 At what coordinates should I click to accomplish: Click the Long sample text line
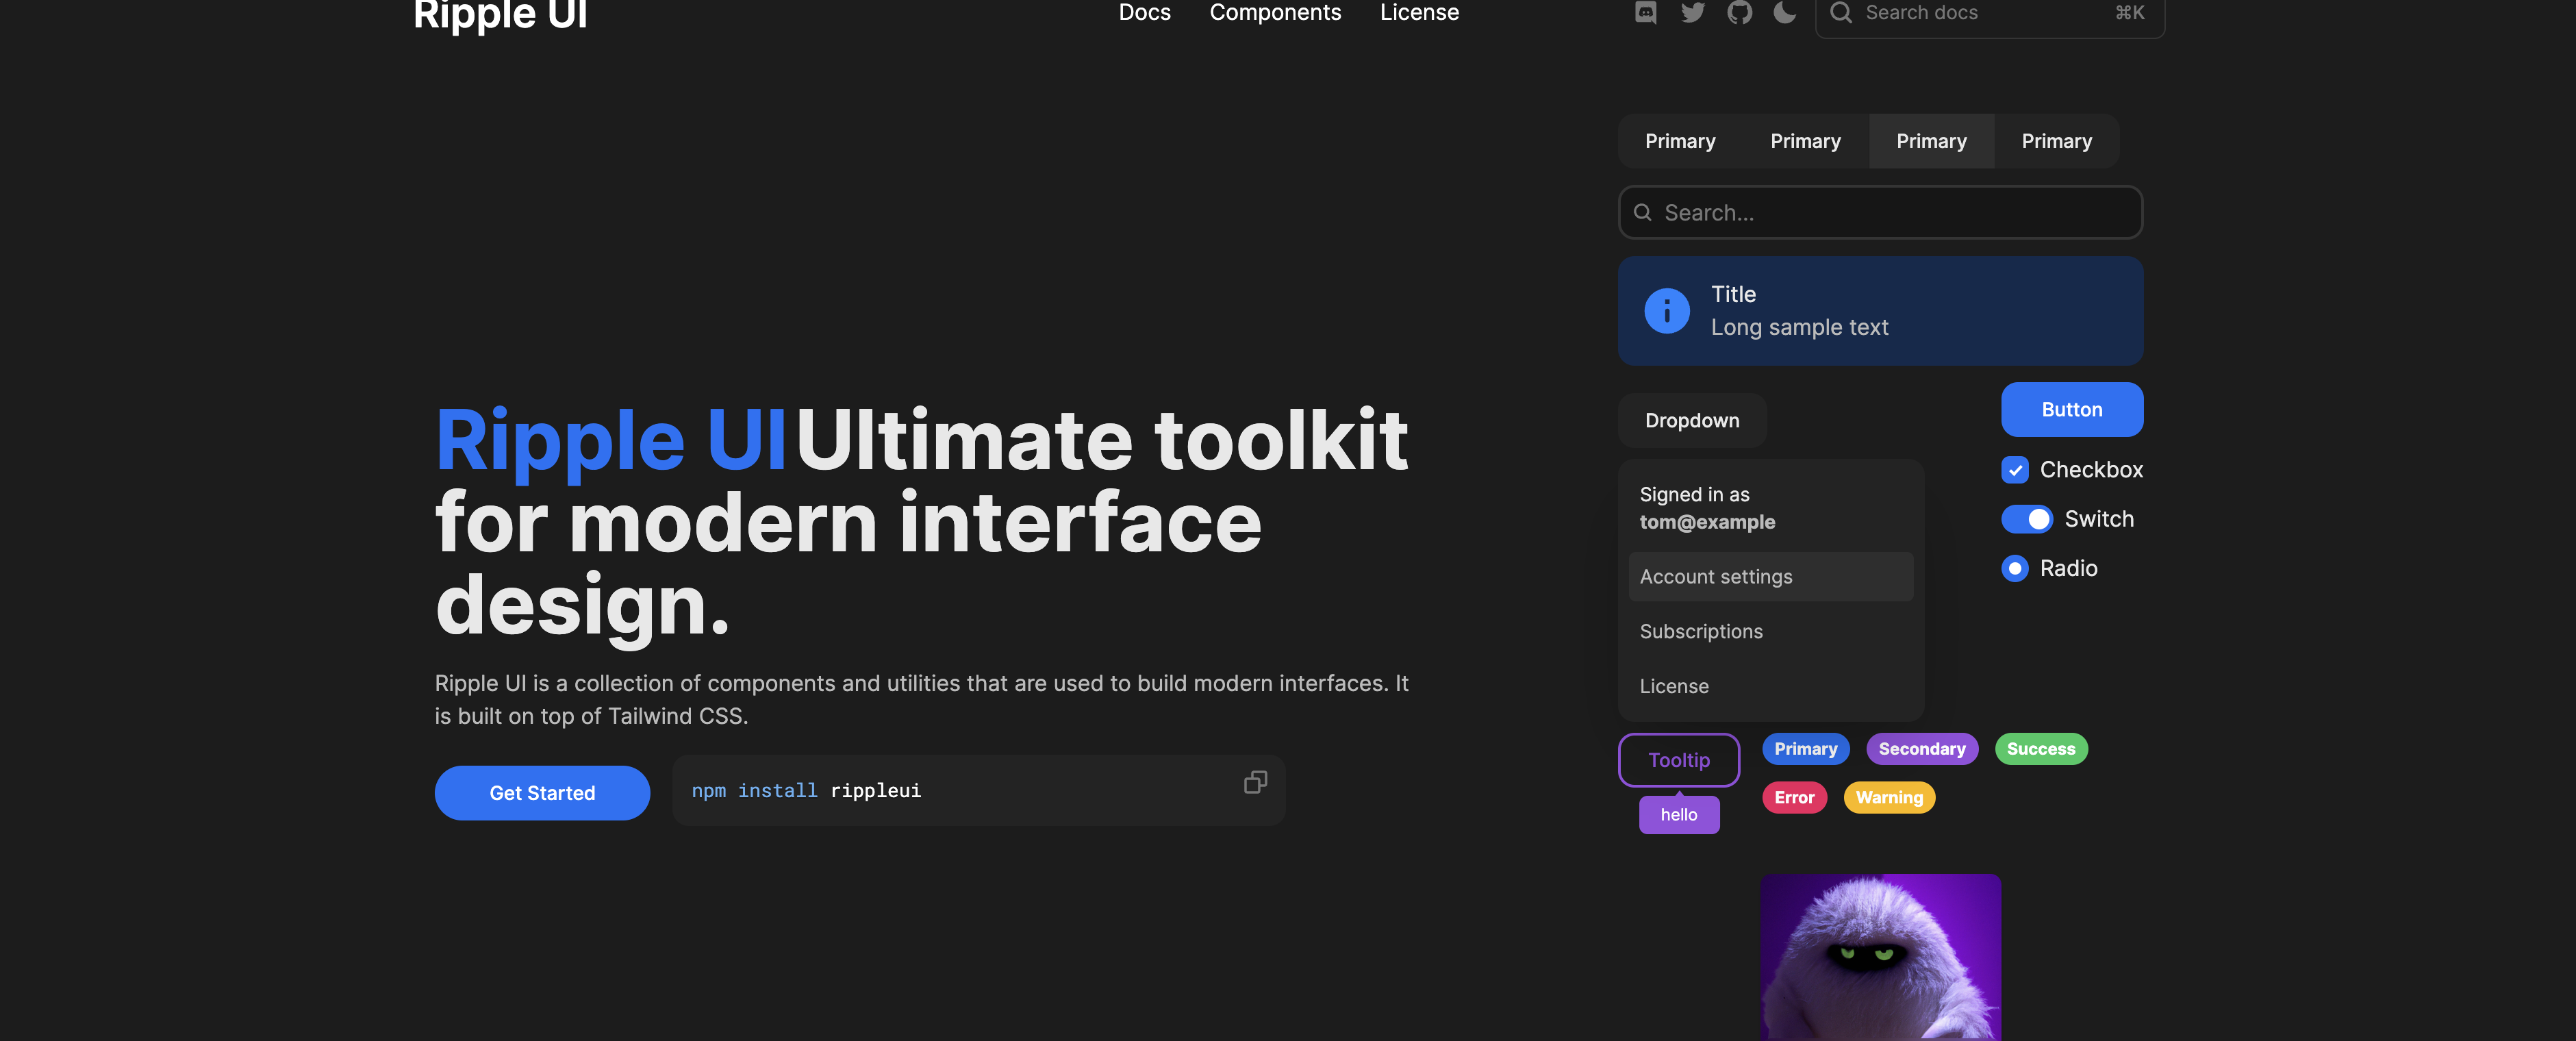point(1799,328)
